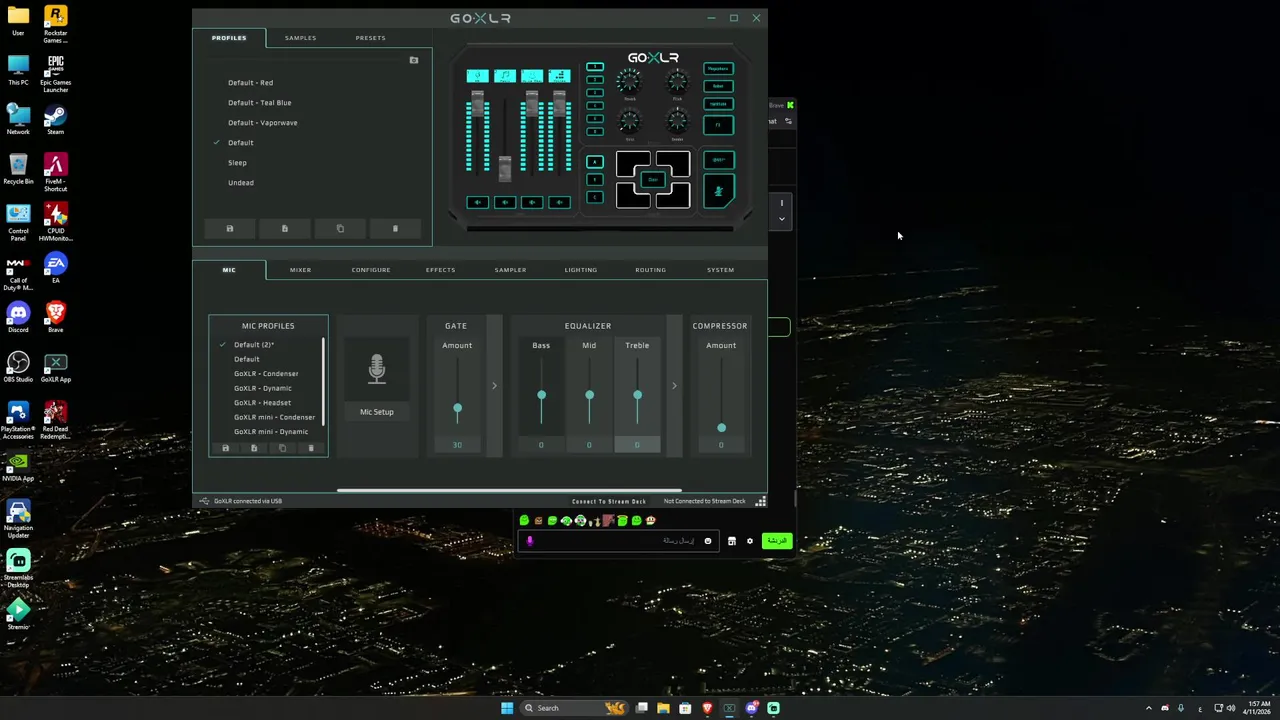Click the gear icon in chat window
The height and width of the screenshot is (720, 1280).
tap(750, 541)
